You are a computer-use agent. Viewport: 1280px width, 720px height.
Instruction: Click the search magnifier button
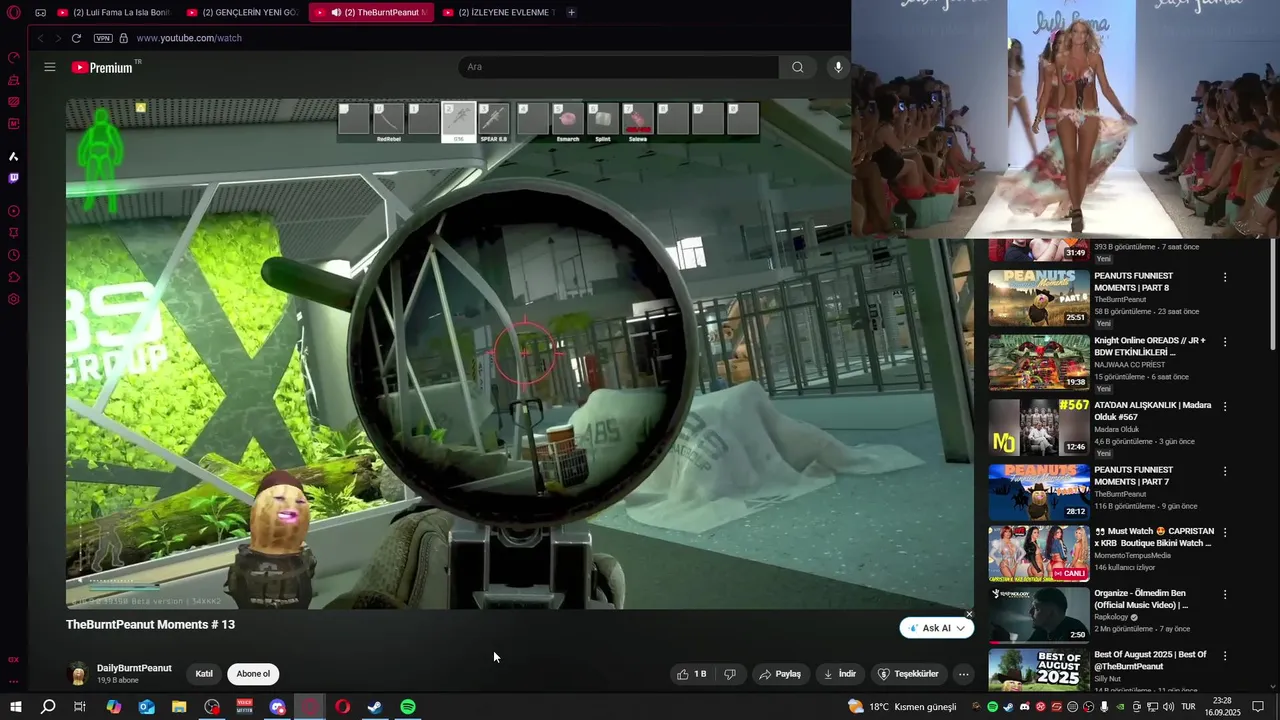click(797, 67)
